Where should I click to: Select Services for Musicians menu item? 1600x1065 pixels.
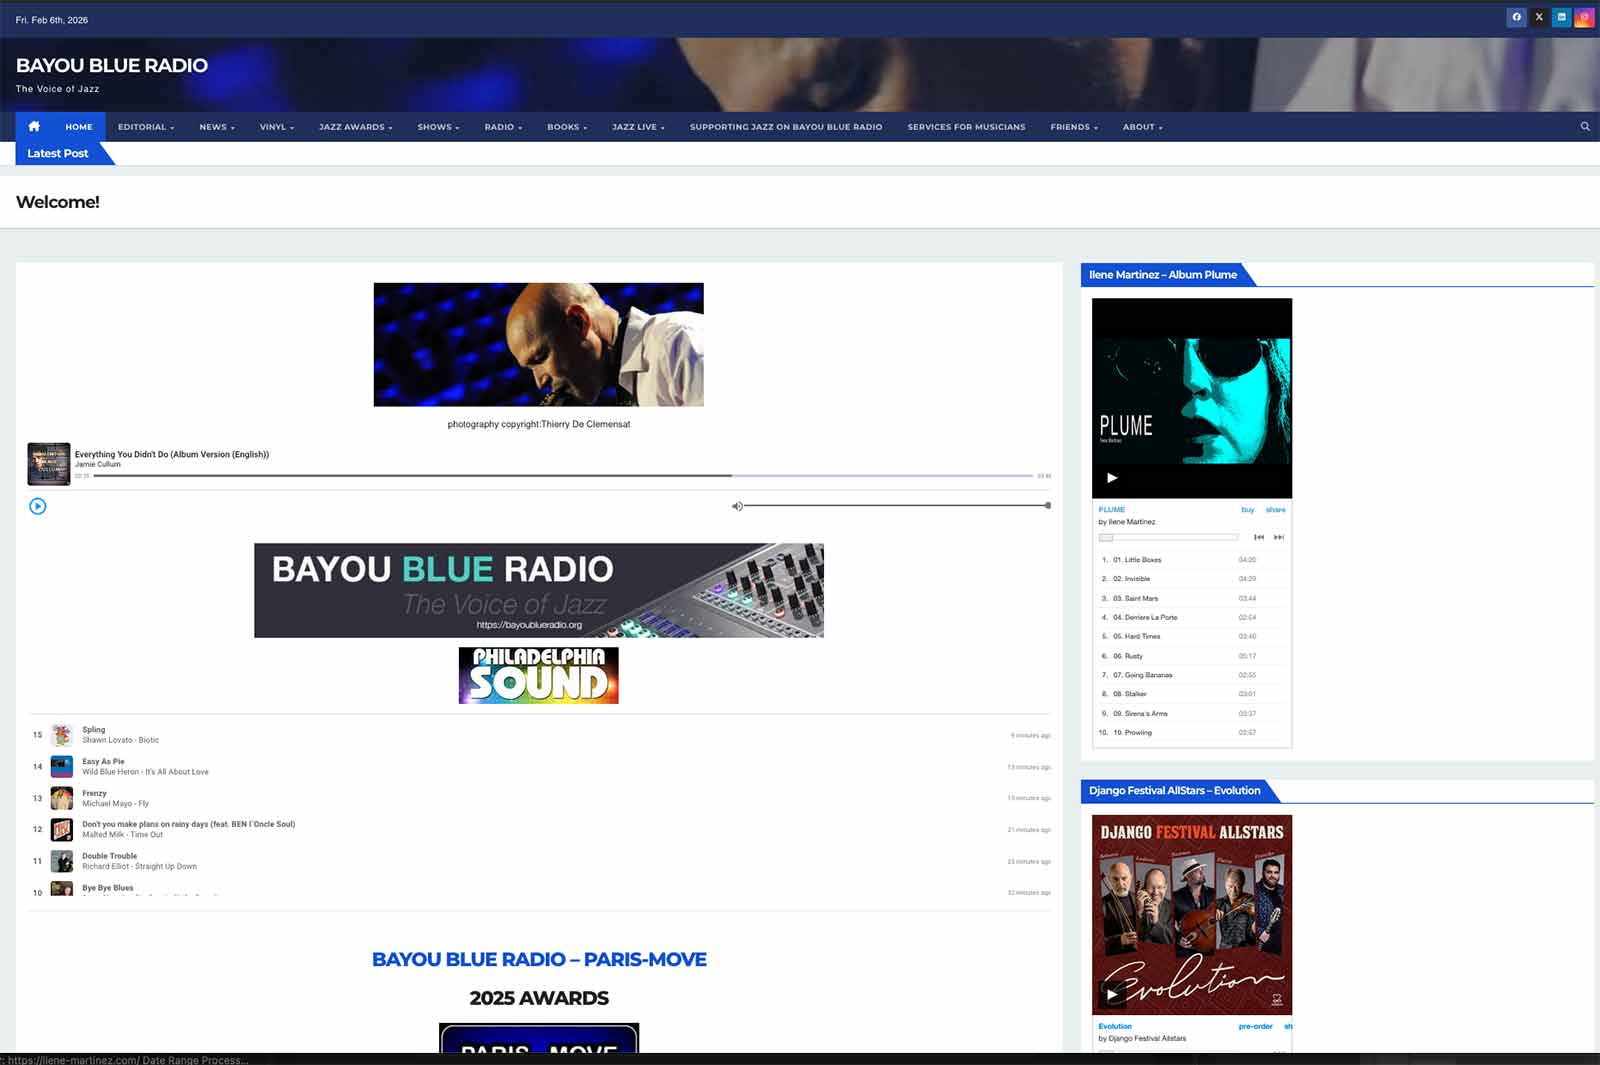click(x=966, y=127)
